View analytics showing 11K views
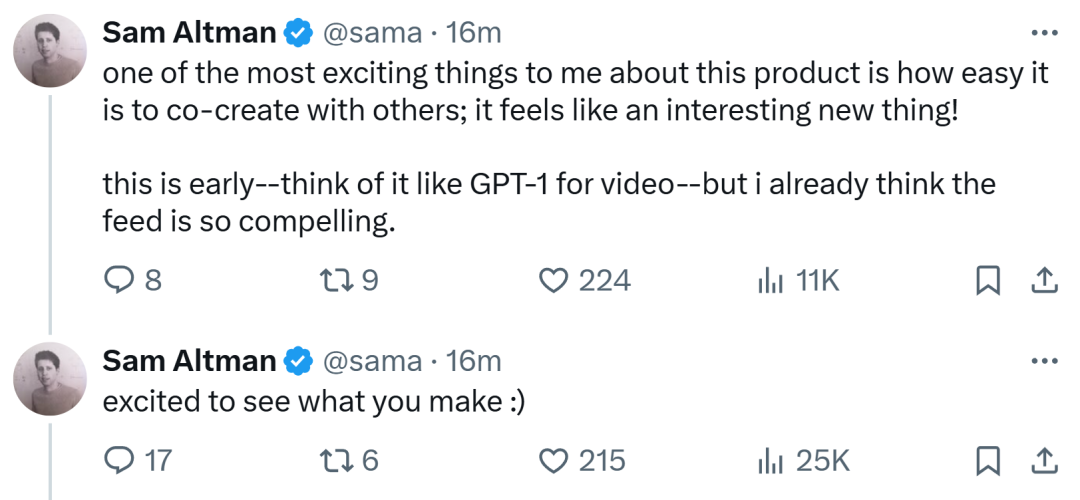The height and width of the screenshot is (500, 1080). coord(769,281)
